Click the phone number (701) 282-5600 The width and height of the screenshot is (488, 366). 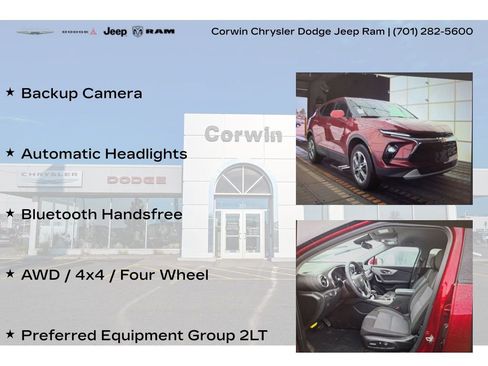(433, 31)
